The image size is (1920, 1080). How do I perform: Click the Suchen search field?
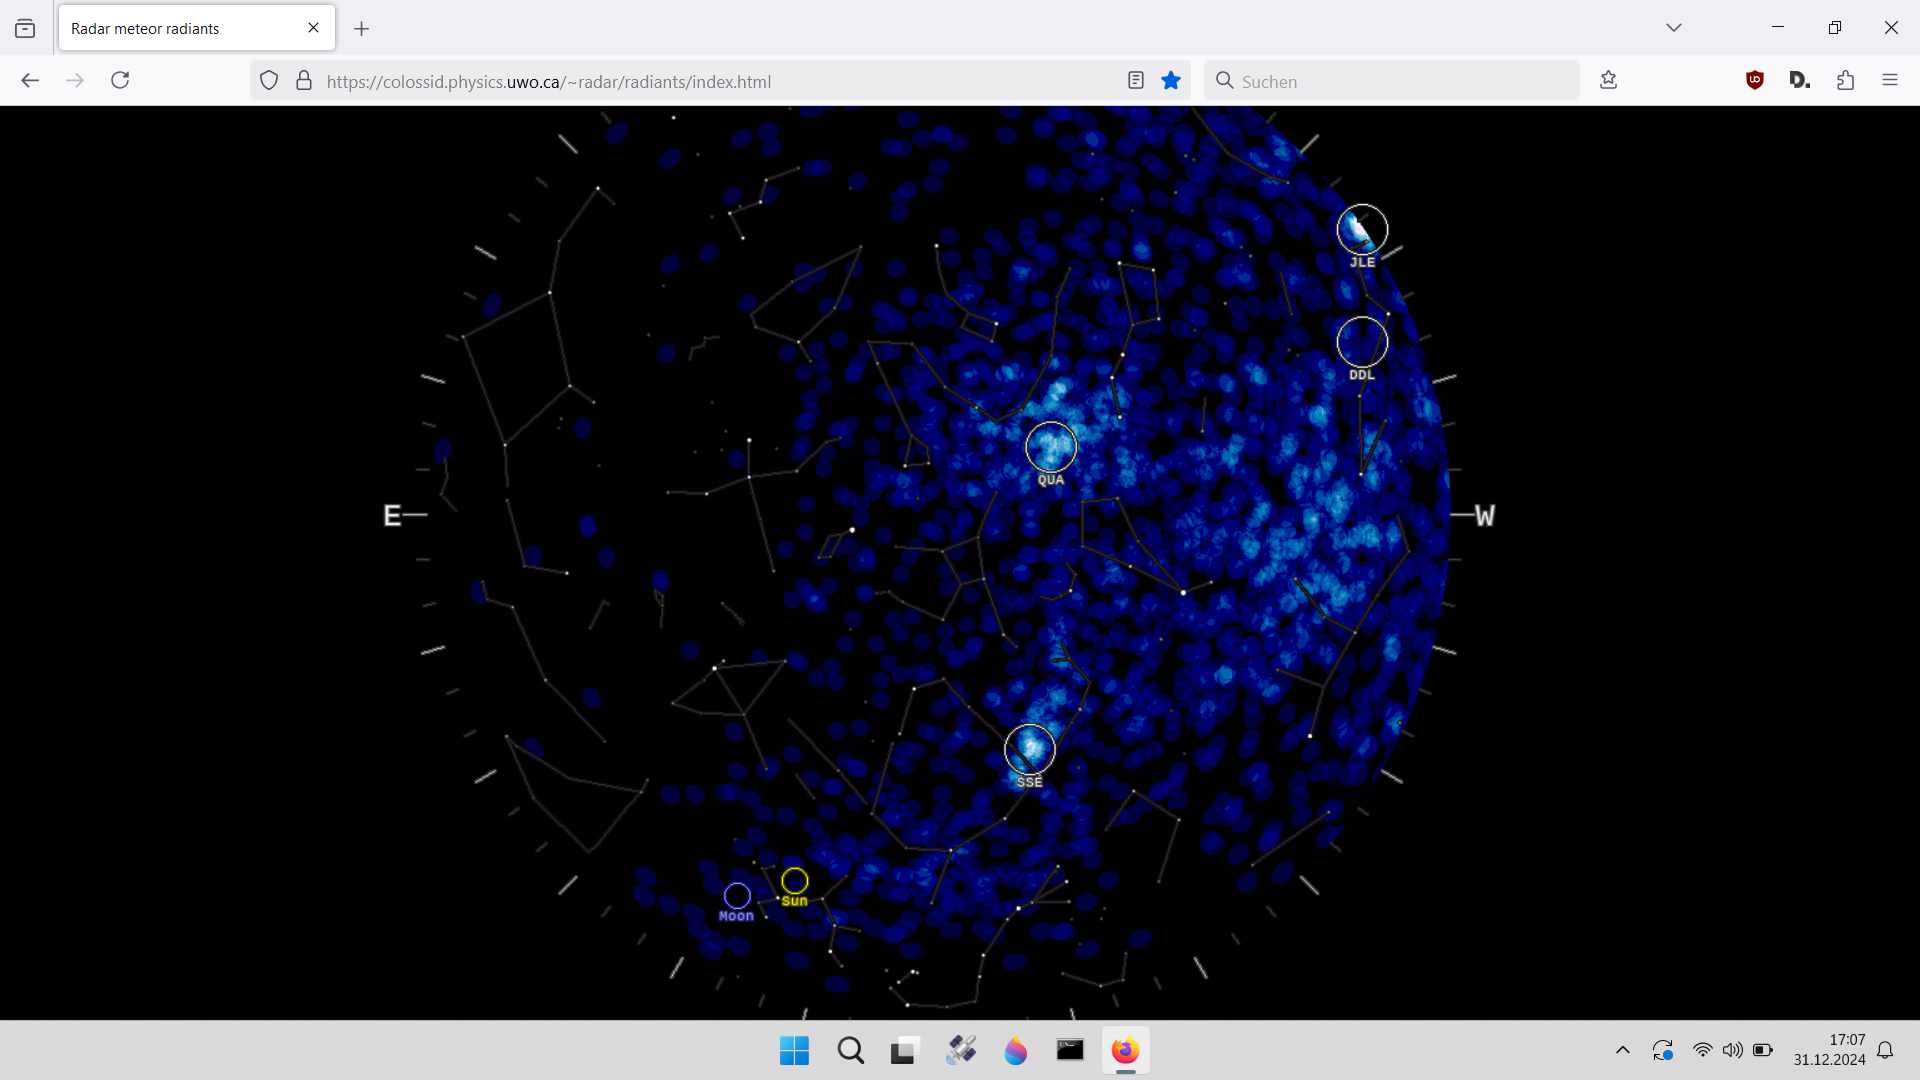(1392, 81)
